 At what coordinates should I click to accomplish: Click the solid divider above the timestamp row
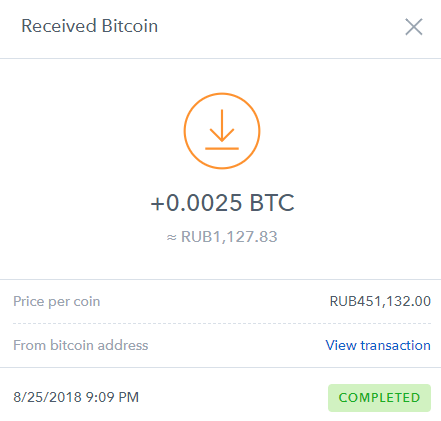[220, 368]
